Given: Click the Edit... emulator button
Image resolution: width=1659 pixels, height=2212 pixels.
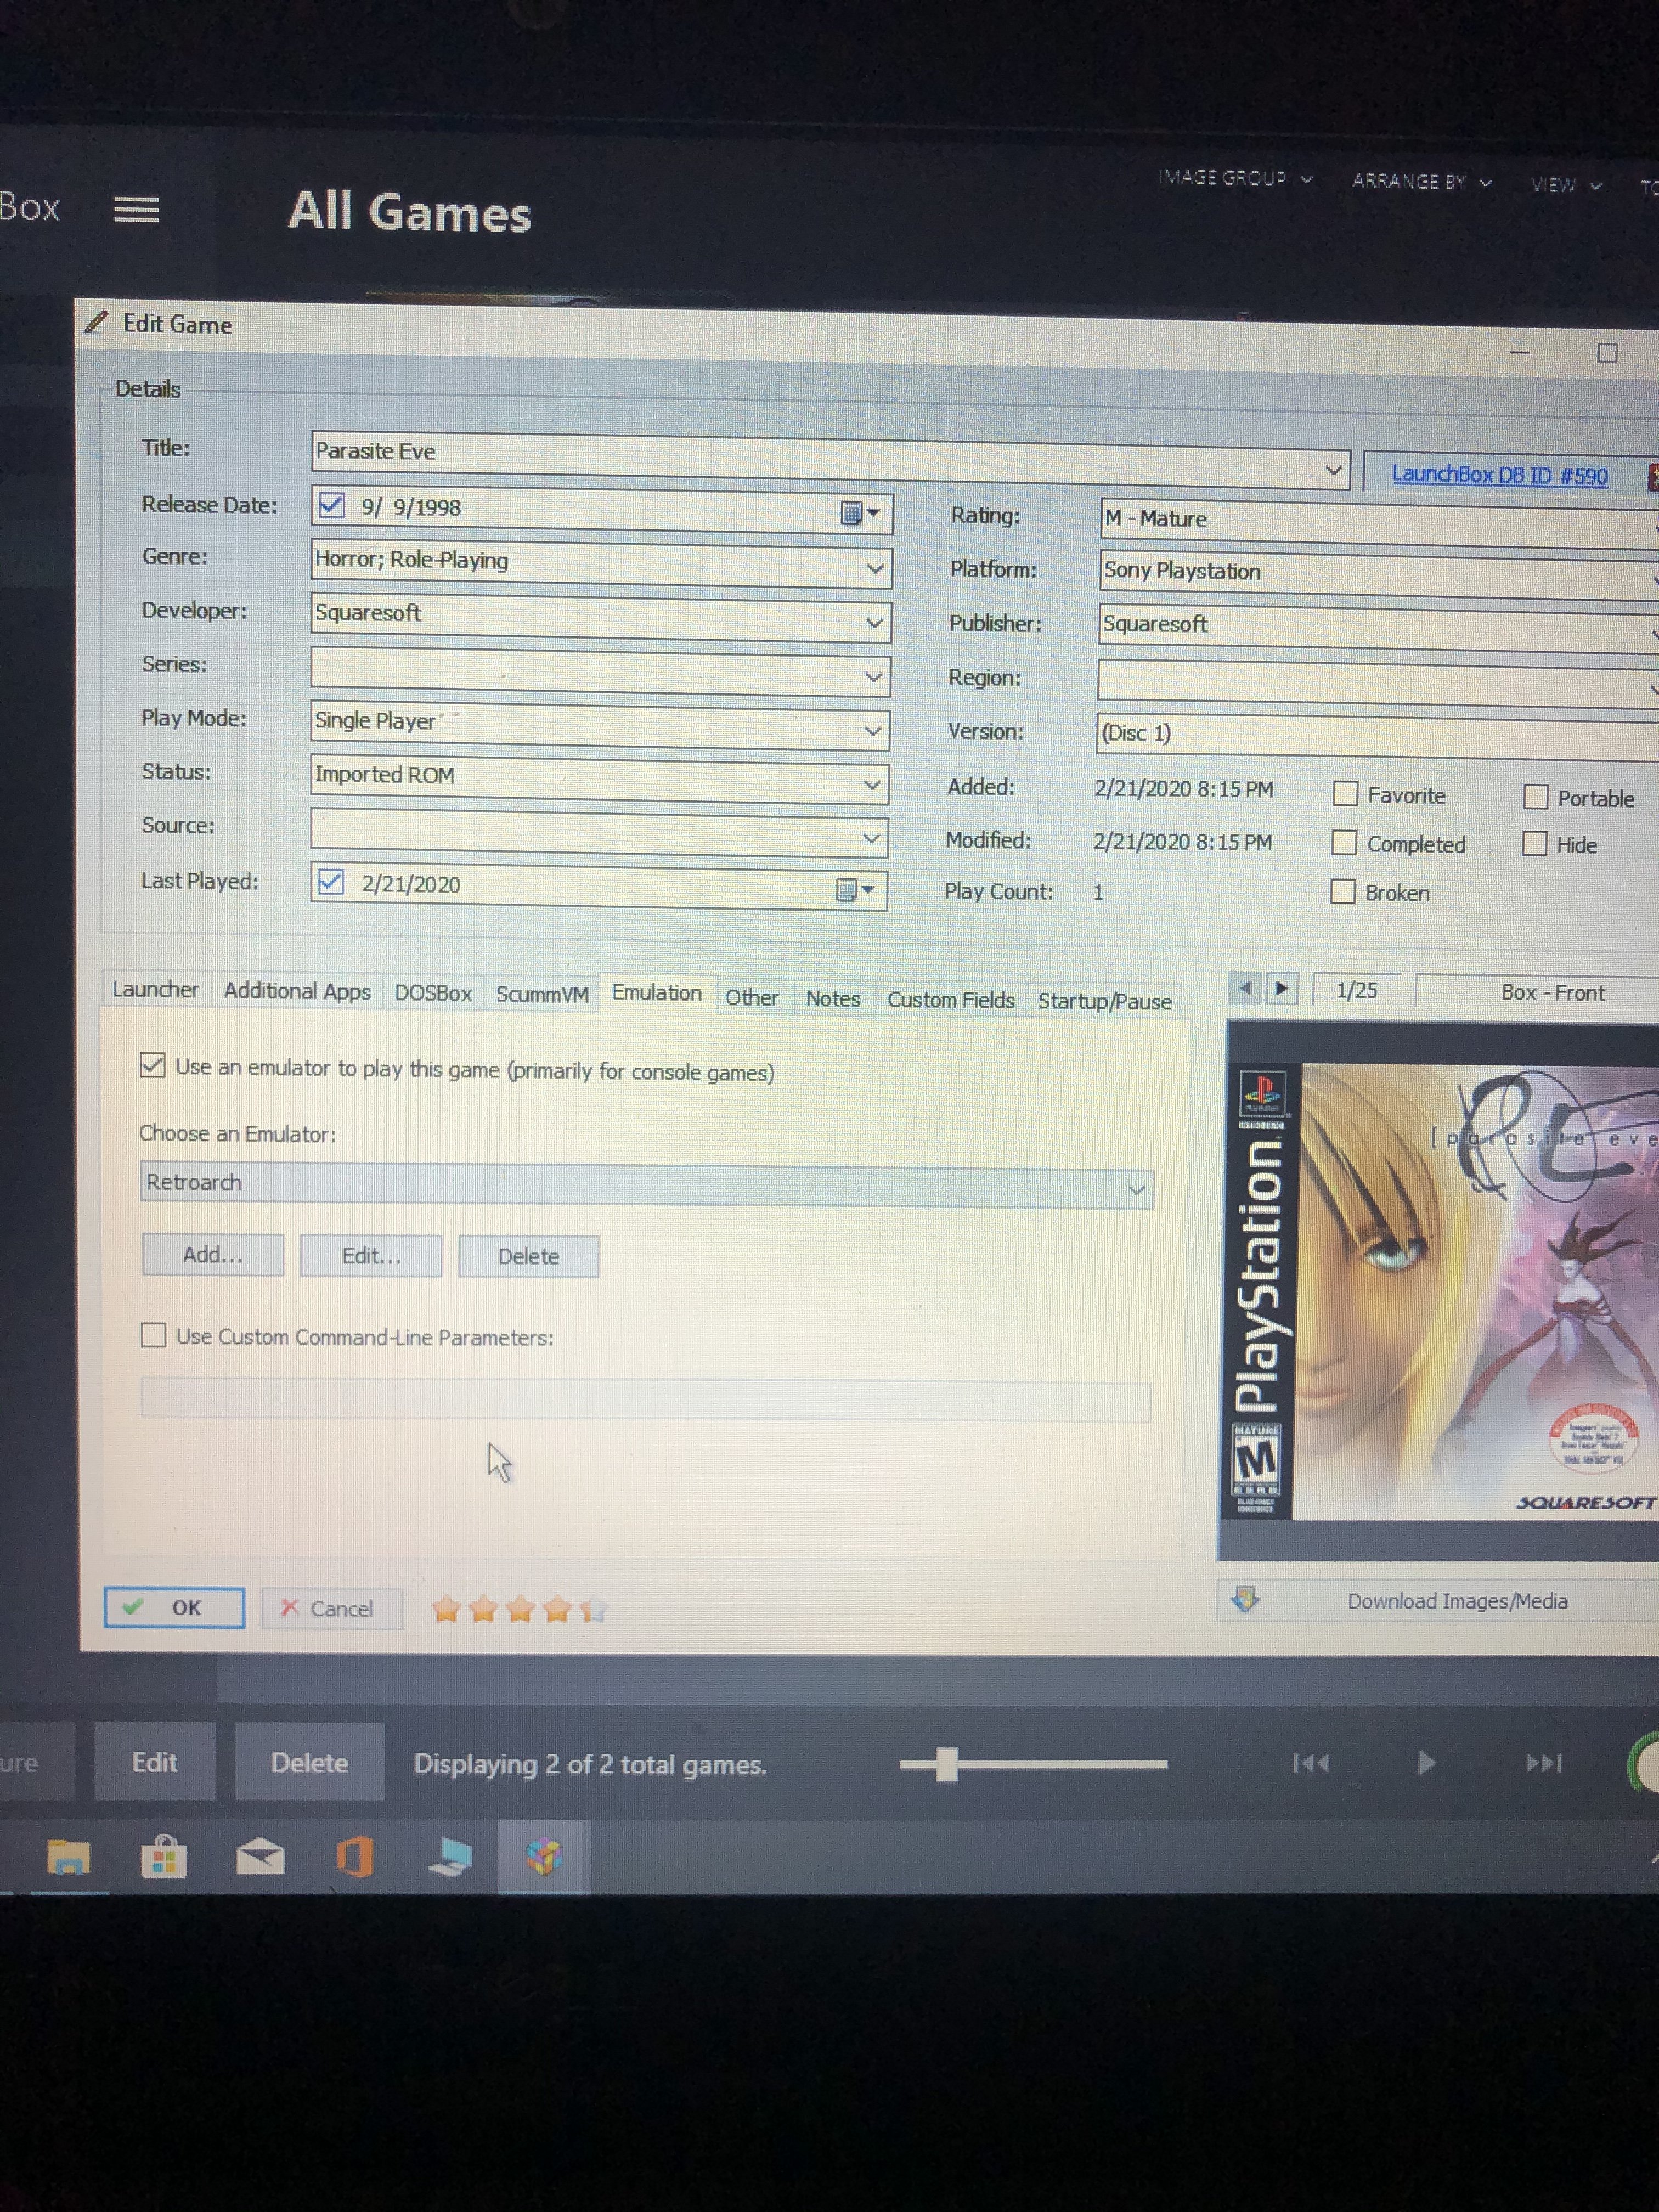Looking at the screenshot, I should click(x=371, y=1255).
